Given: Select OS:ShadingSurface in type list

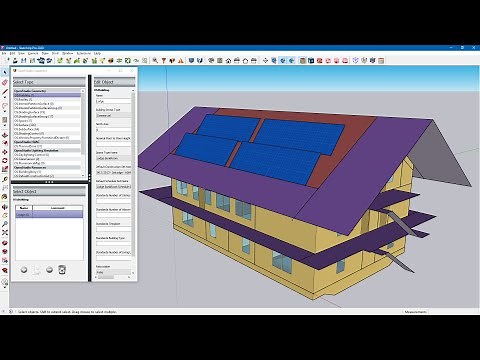Looking at the screenshot, I should pyautogui.click(x=47, y=112).
